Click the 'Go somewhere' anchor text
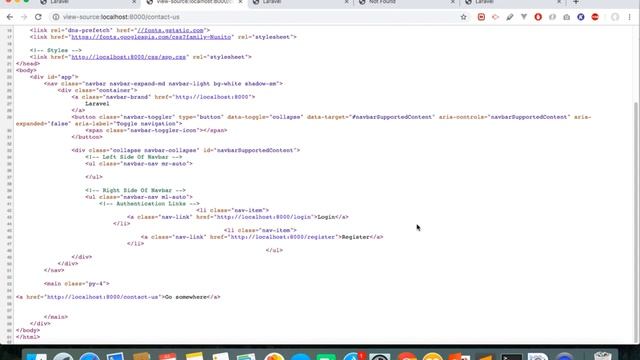 pos(186,297)
